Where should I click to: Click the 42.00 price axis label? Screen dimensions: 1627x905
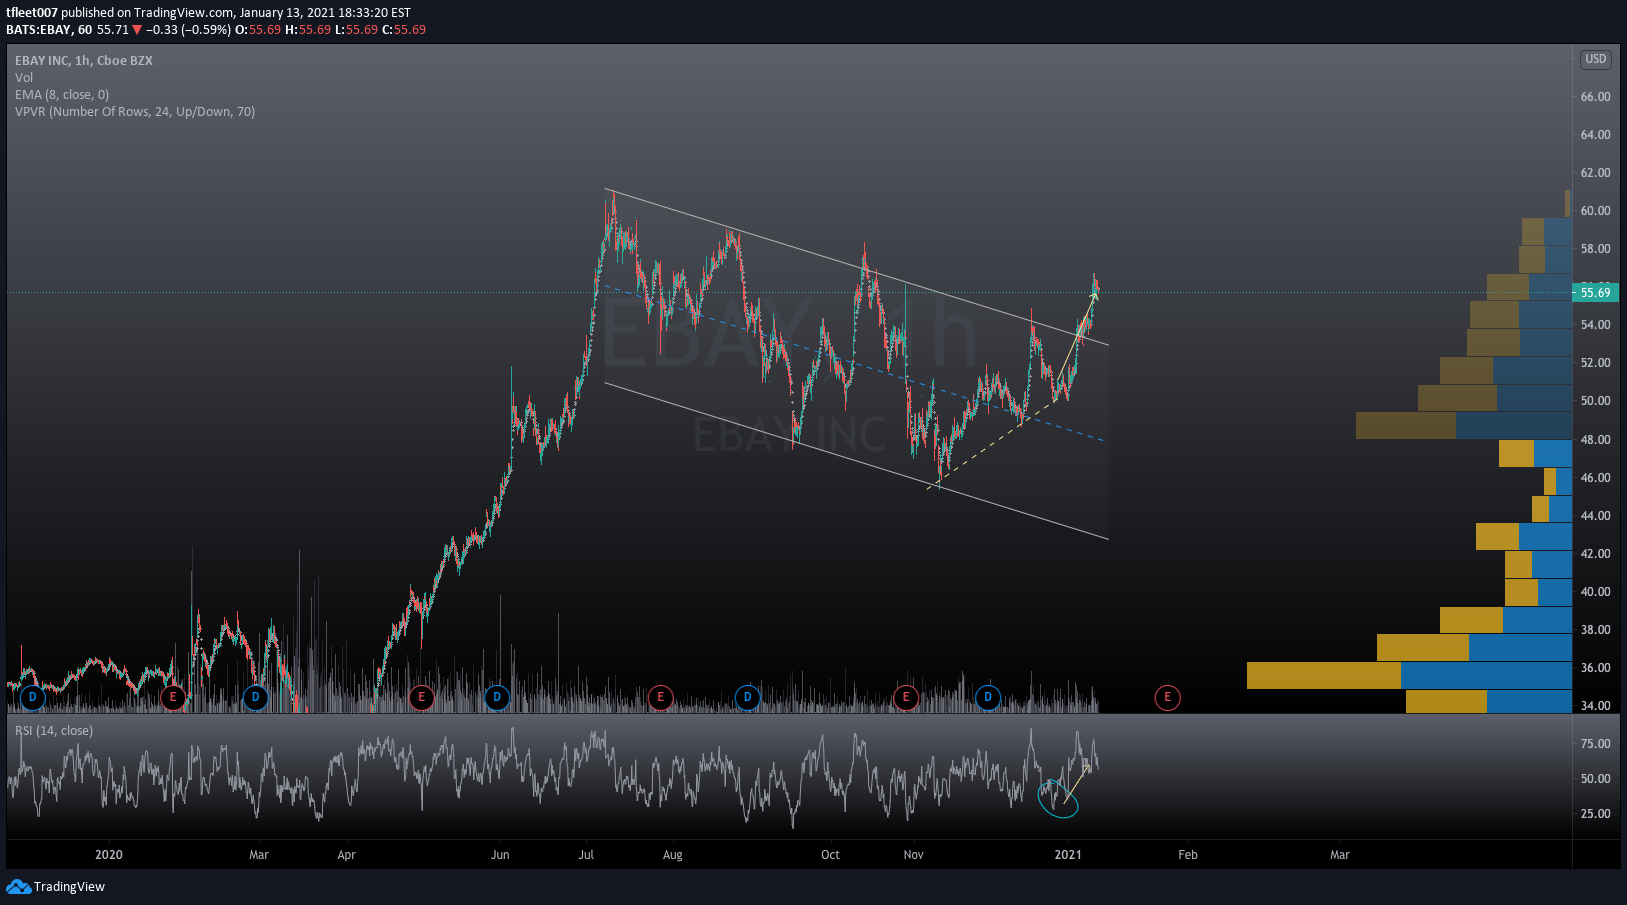coord(1595,554)
